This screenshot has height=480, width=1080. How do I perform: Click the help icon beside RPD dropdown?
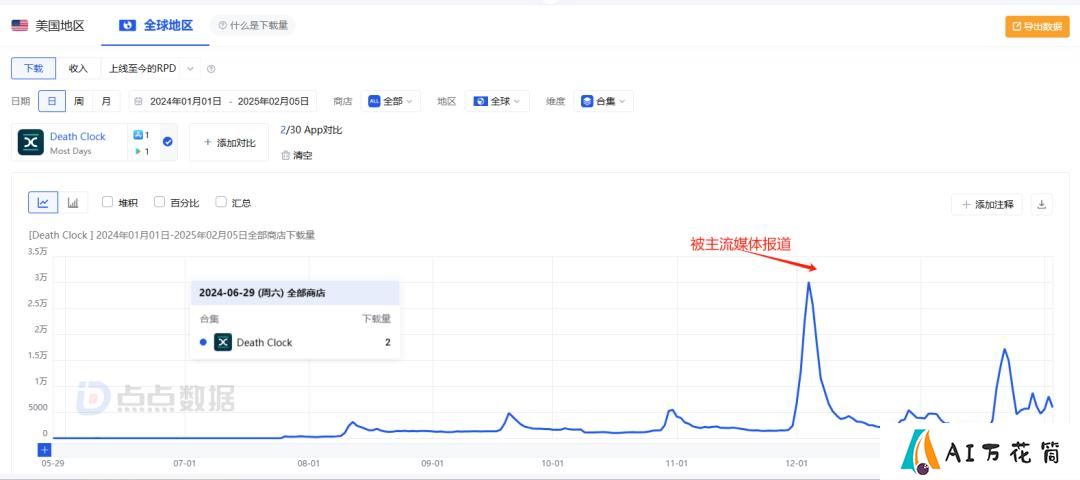(211, 69)
